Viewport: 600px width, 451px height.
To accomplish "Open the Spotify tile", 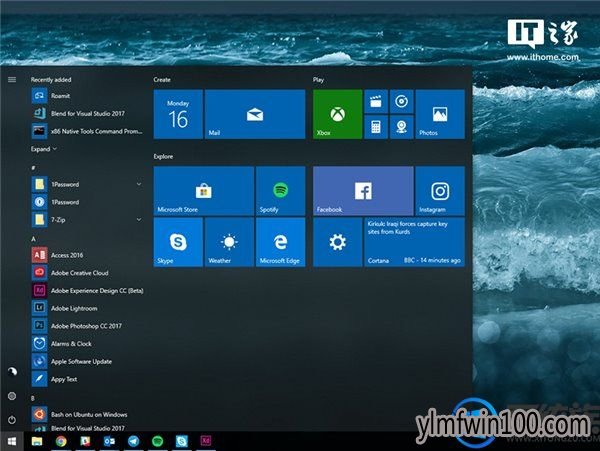I will click(280, 191).
